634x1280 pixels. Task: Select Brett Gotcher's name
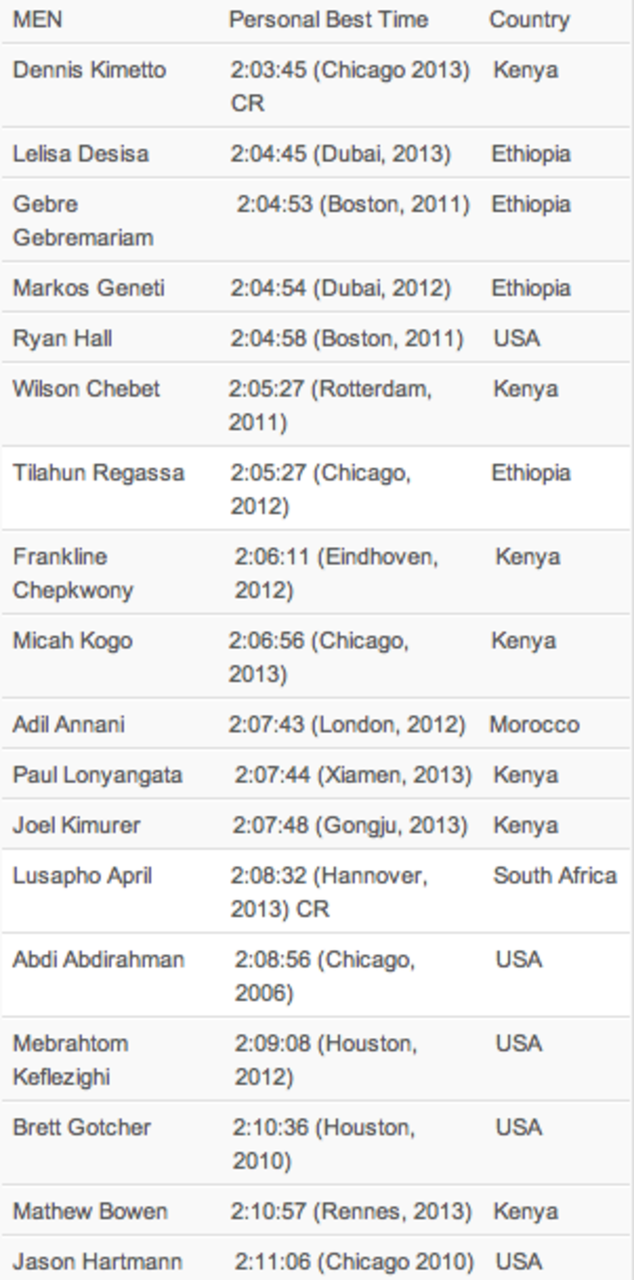click(81, 1127)
